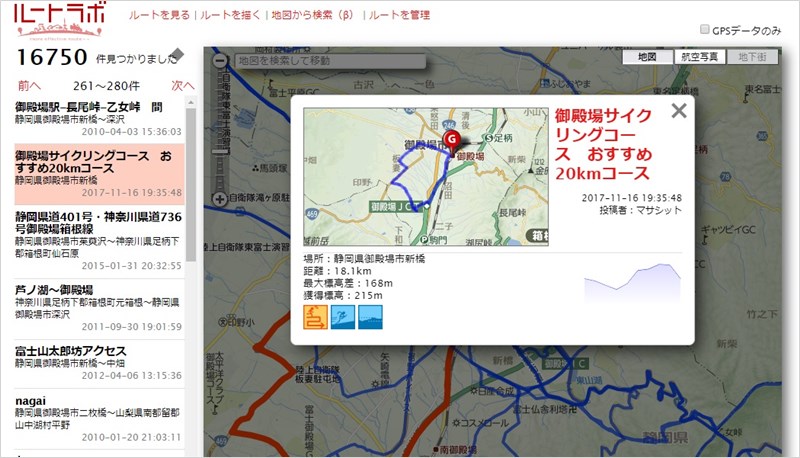Open the nagai route entry
Viewport: 800px width, 458px height.
click(98, 418)
